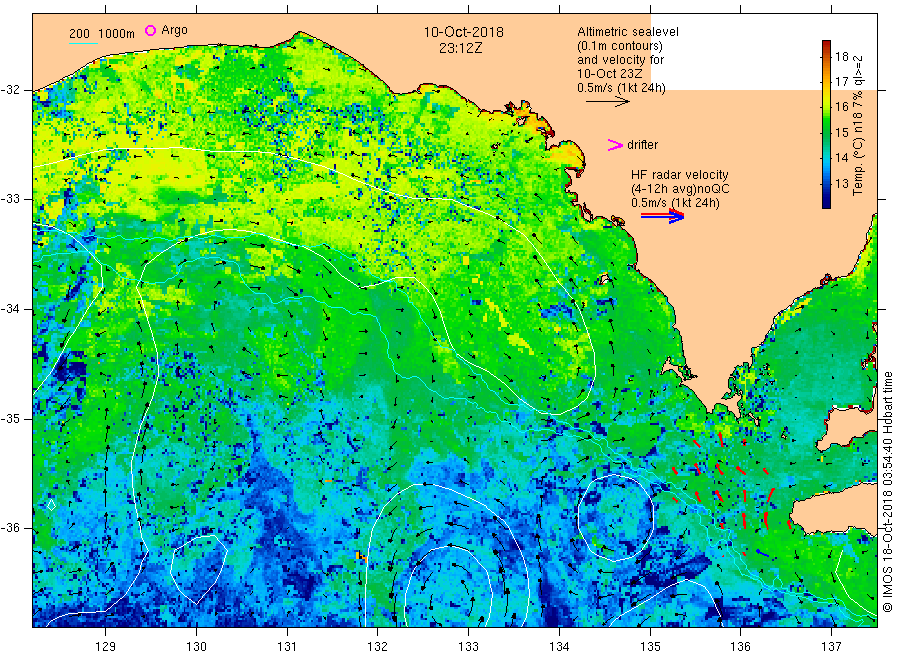The image size is (900, 660).
Task: Click the "drifter" legend label
Action: click(642, 145)
